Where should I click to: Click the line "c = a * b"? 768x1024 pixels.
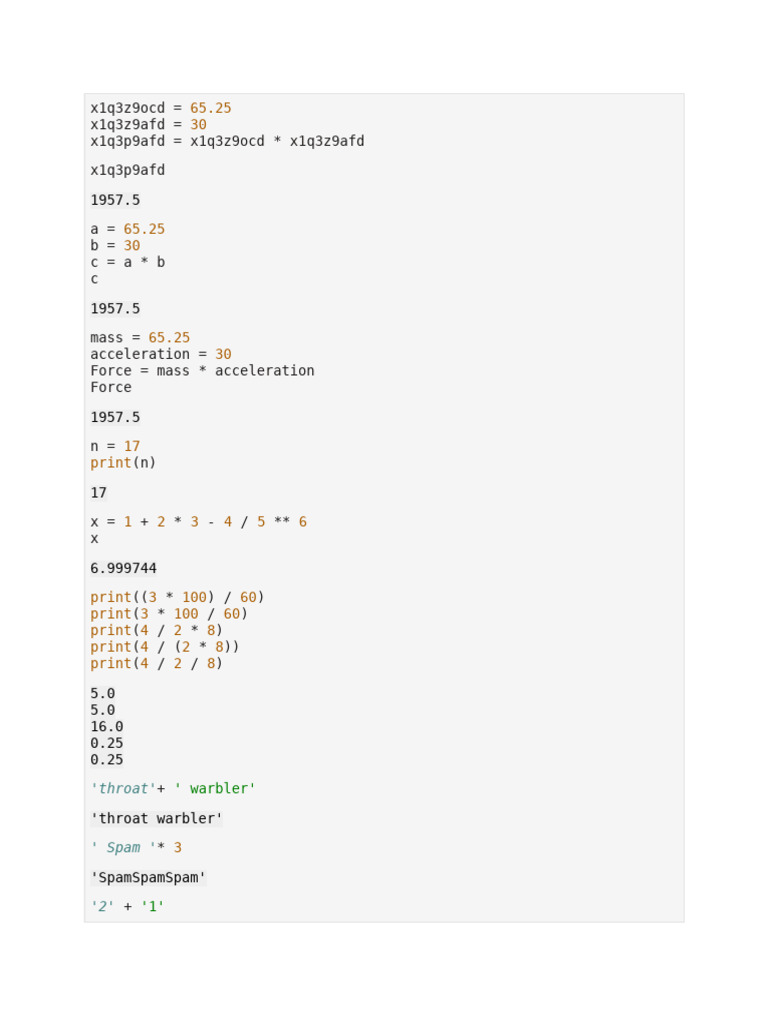coord(127,262)
